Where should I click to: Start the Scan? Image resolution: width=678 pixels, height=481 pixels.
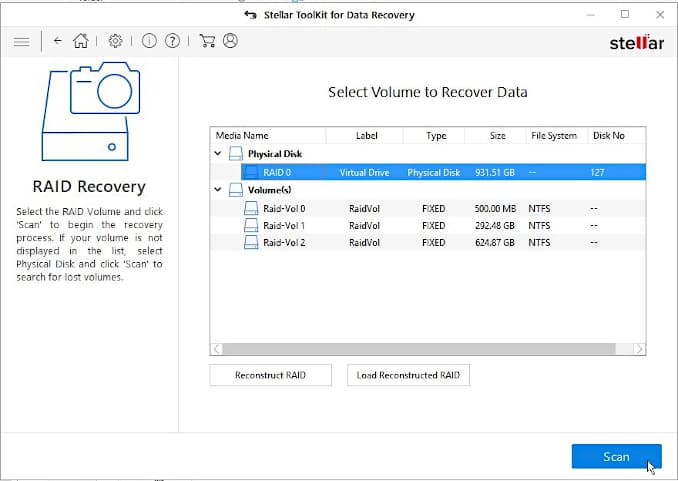617,456
